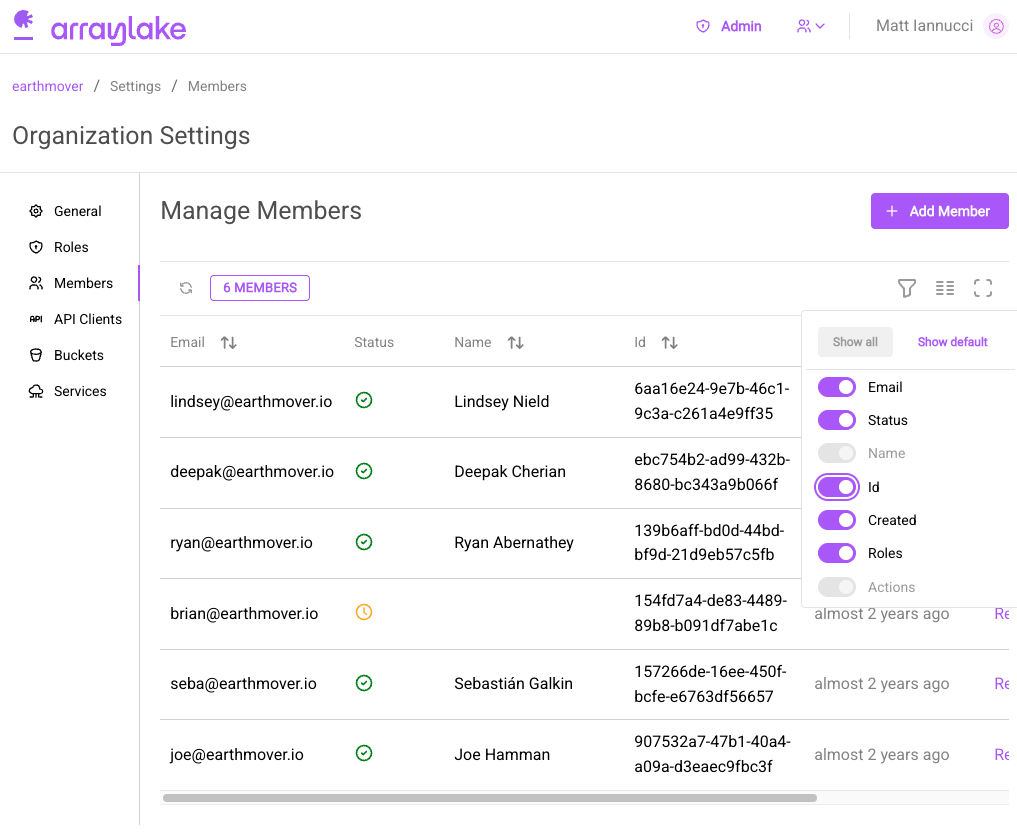Toggle the column visibility menu icon
Image resolution: width=1017 pixels, height=833 pixels.
[x=944, y=288]
